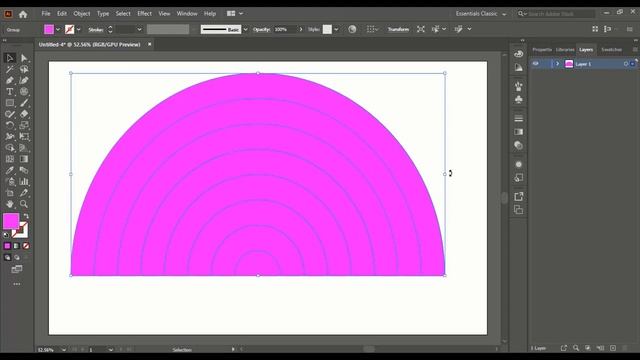
Task: Open Recolor Artwork wheel icon
Action: (352, 29)
